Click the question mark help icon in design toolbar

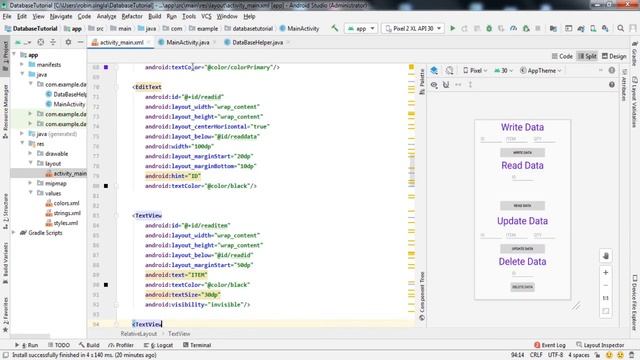[611, 84]
